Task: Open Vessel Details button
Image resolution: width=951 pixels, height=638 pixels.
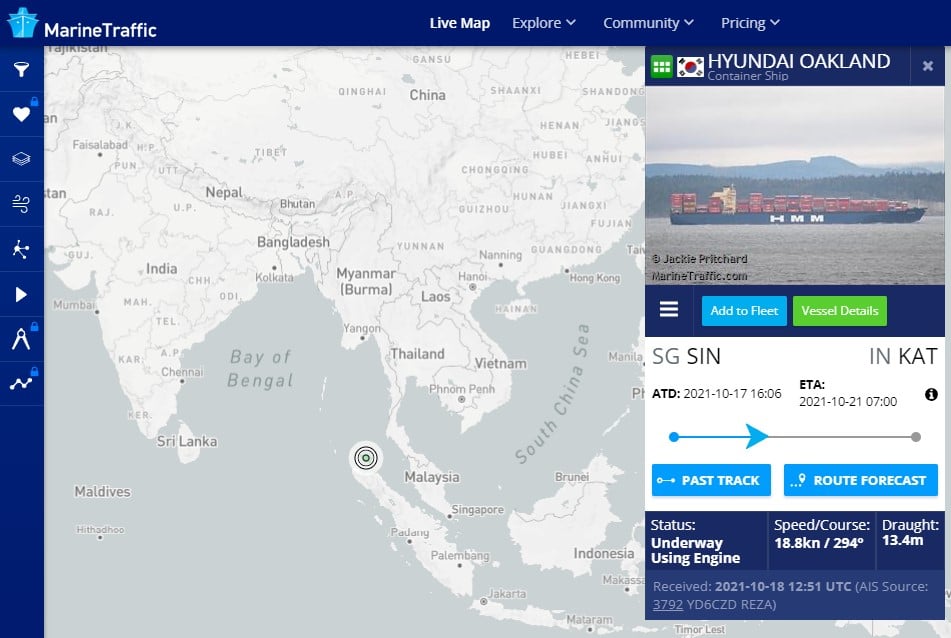Action: 839,311
